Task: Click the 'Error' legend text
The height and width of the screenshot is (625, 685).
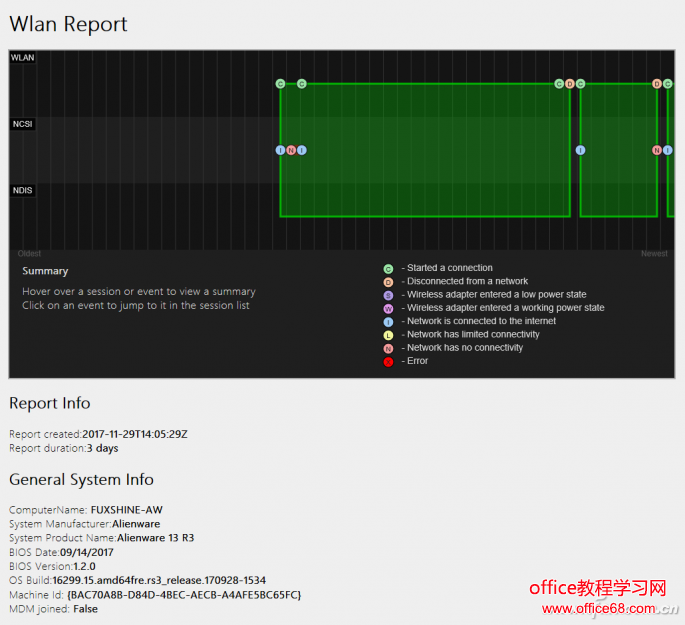Action: (x=418, y=361)
